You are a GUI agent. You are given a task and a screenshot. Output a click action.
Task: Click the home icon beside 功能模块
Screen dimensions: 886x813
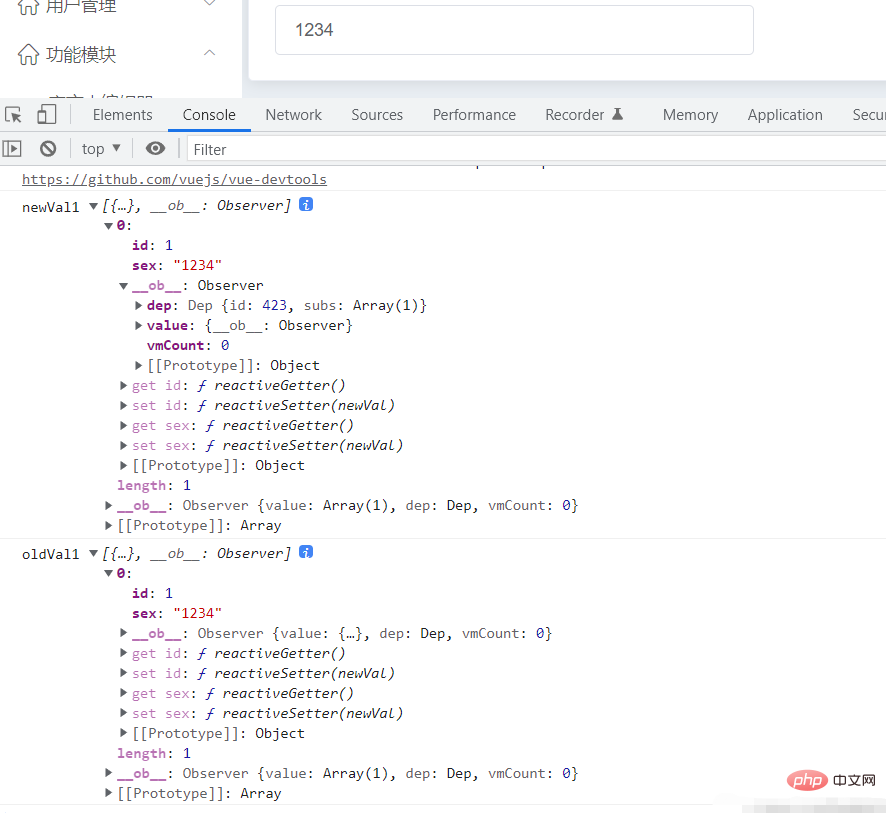point(29,55)
